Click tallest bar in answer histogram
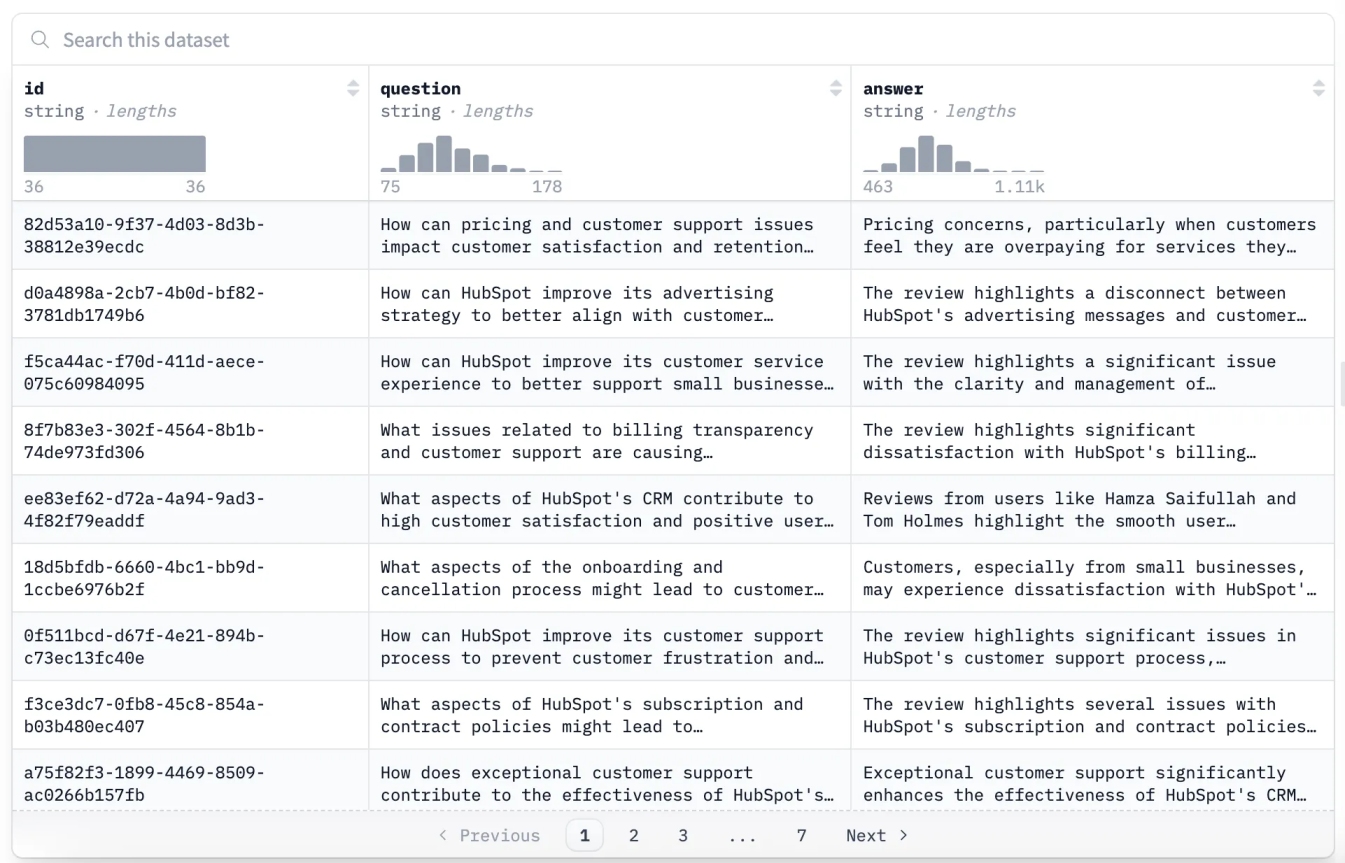The image size is (1345, 863). pyautogui.click(x=926, y=154)
